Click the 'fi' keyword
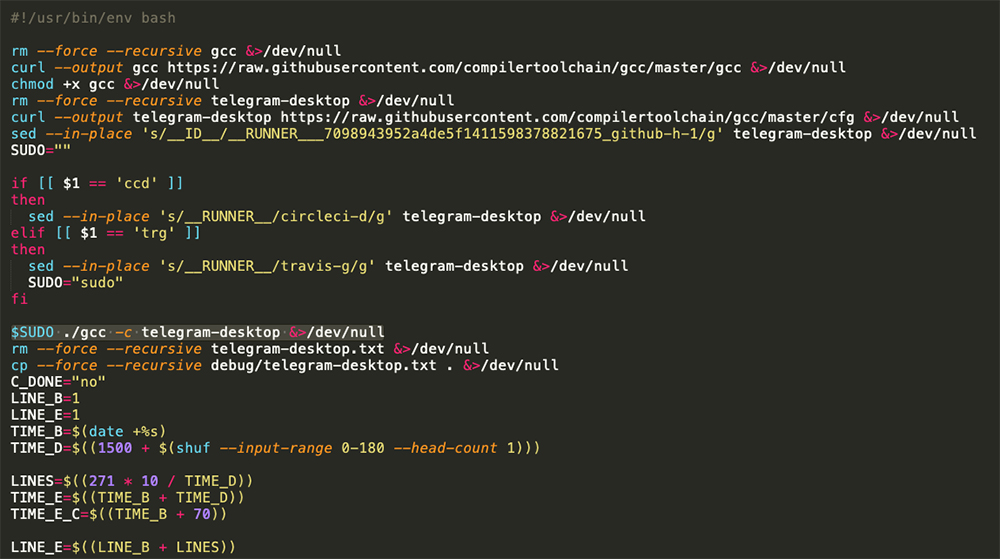 [19, 300]
